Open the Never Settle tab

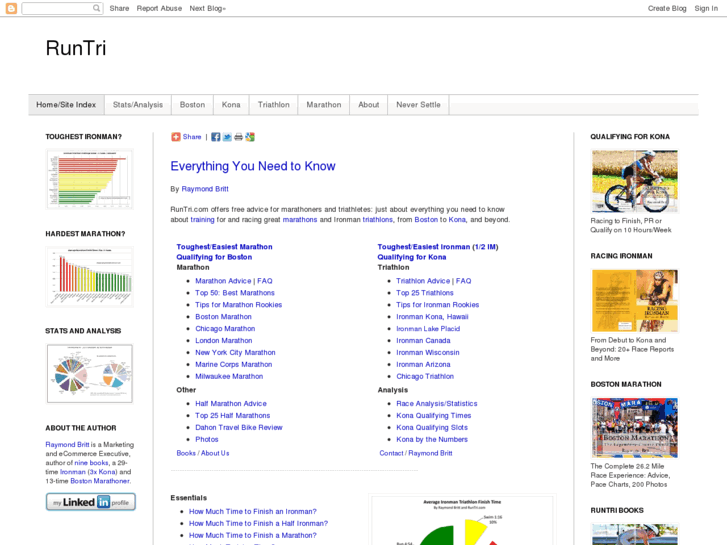[418, 105]
